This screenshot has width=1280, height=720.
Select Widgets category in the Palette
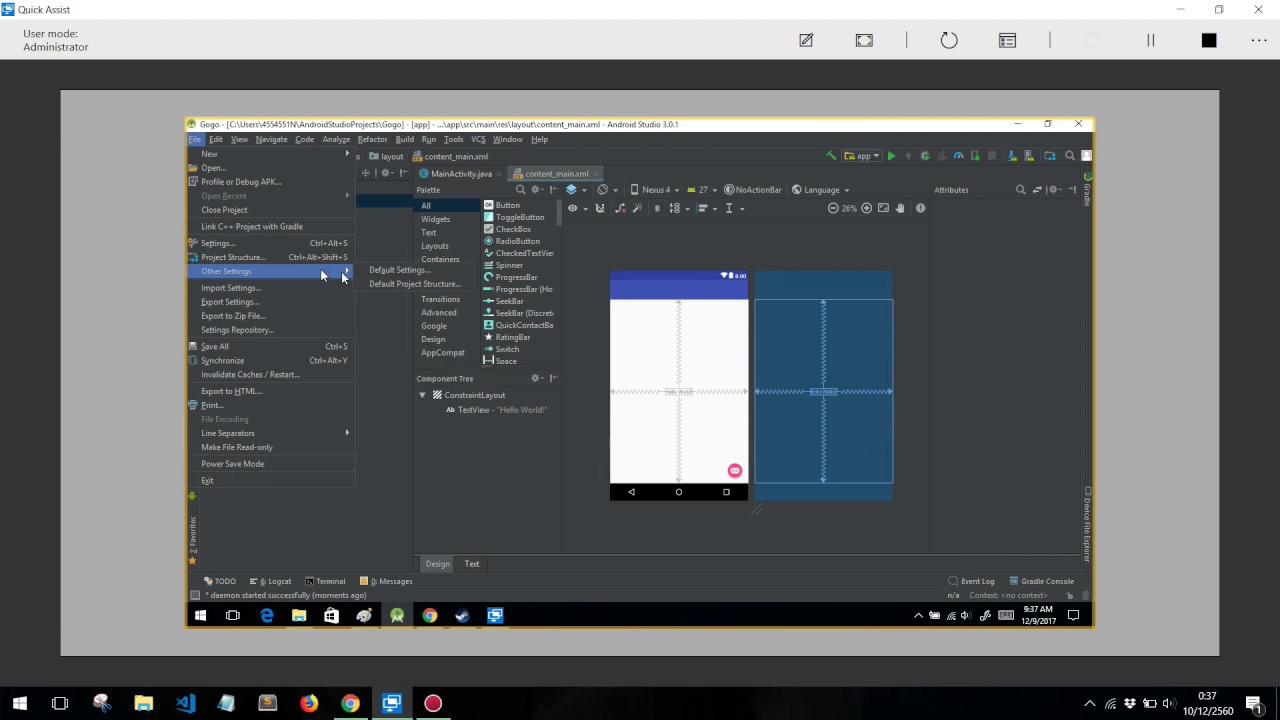click(435, 219)
